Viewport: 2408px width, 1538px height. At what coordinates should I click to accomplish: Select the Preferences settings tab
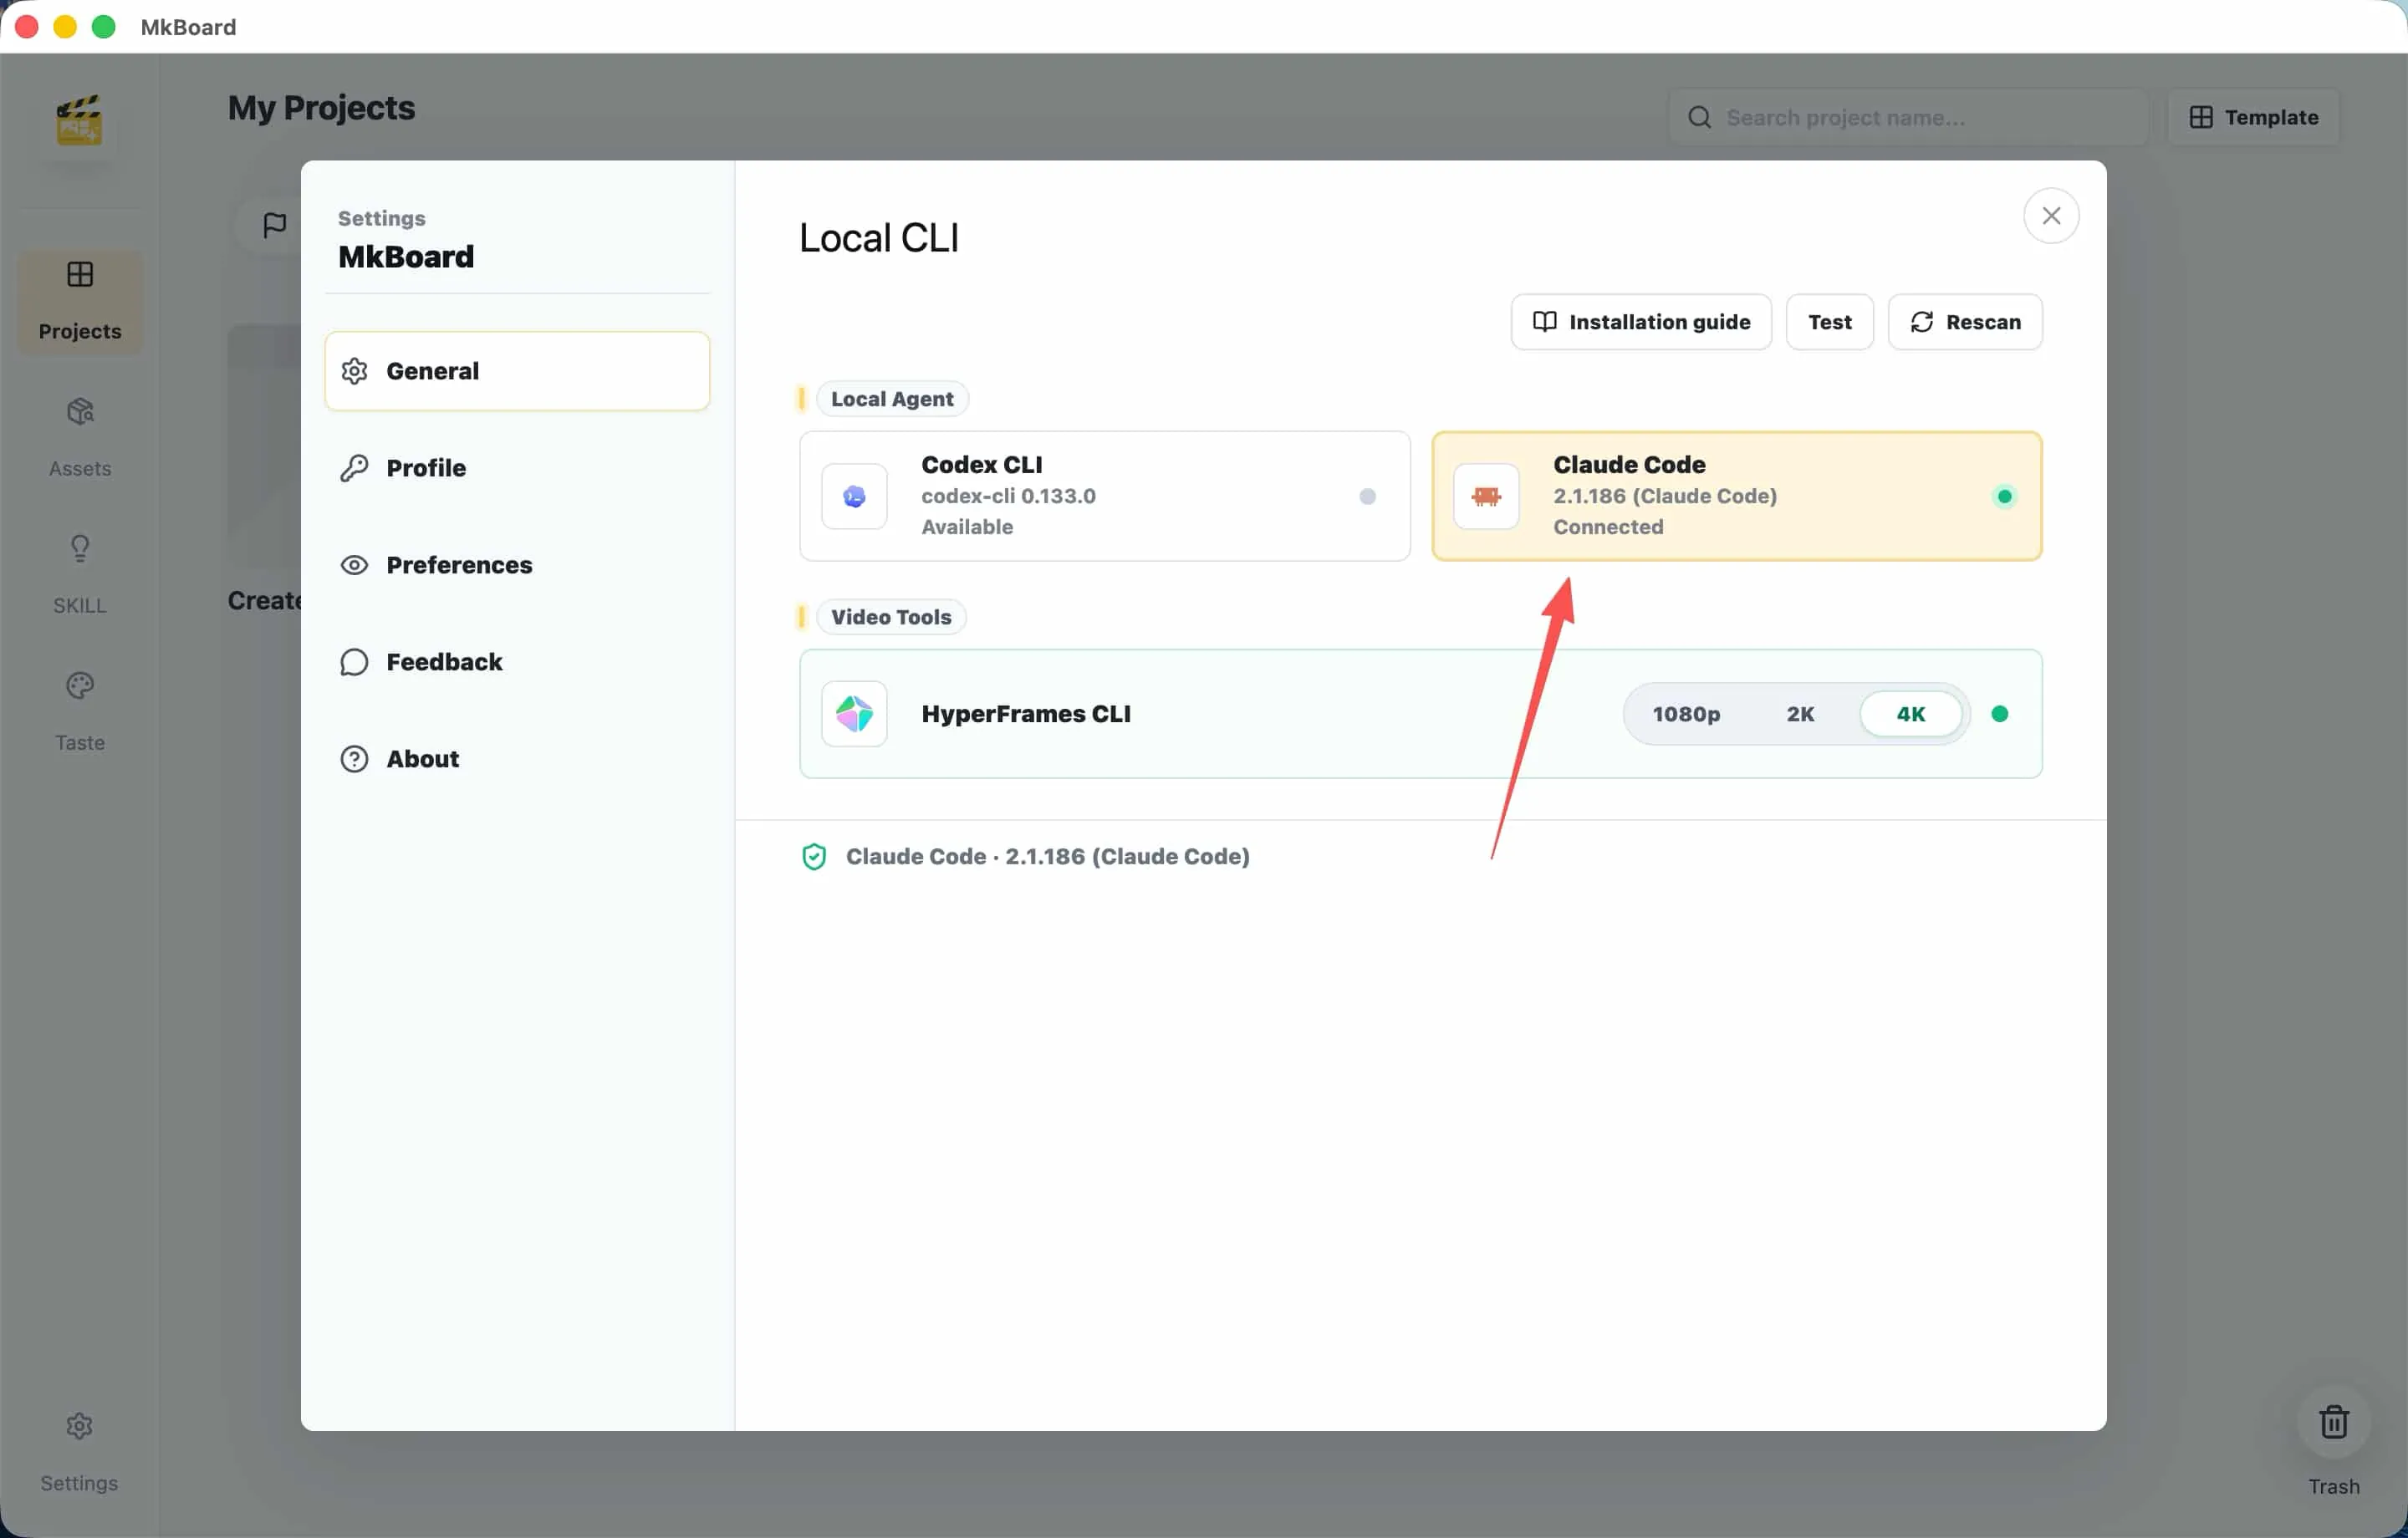click(x=517, y=565)
